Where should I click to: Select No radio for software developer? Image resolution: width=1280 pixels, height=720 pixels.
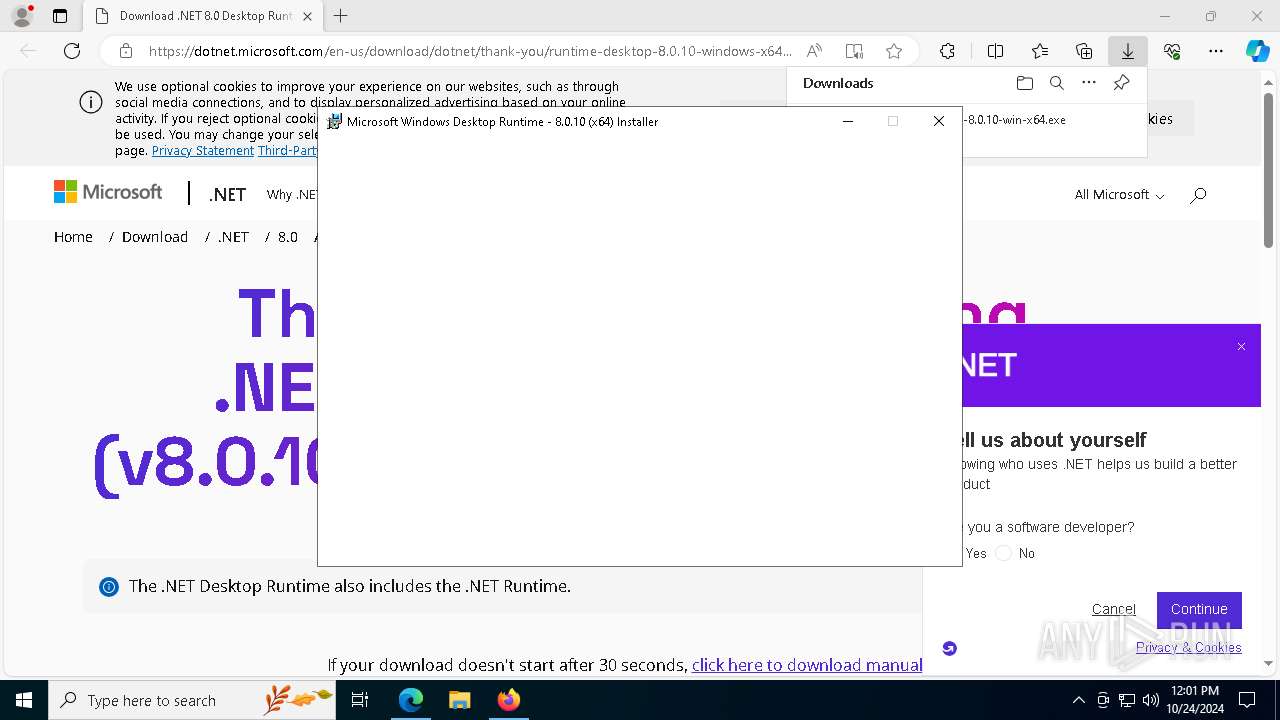click(1004, 553)
